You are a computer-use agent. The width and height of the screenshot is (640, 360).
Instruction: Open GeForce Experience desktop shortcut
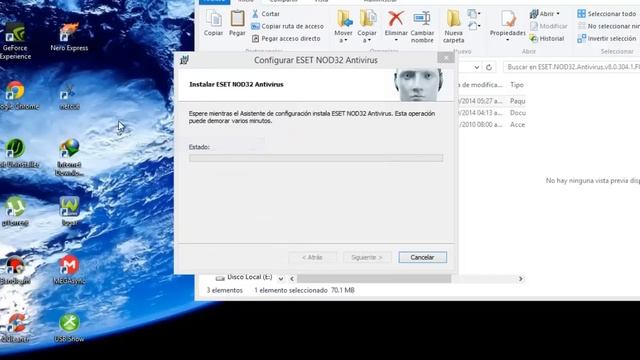[15, 41]
